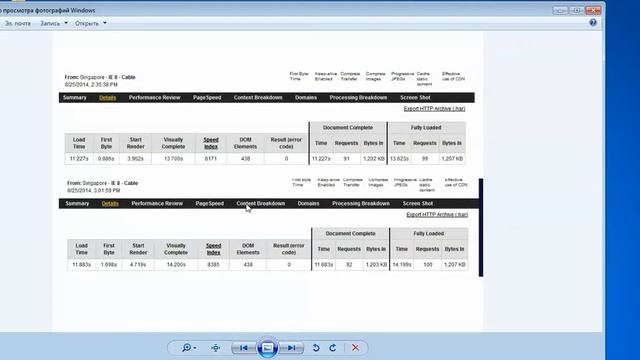Open Photo Viewer help question mark

point(593,23)
